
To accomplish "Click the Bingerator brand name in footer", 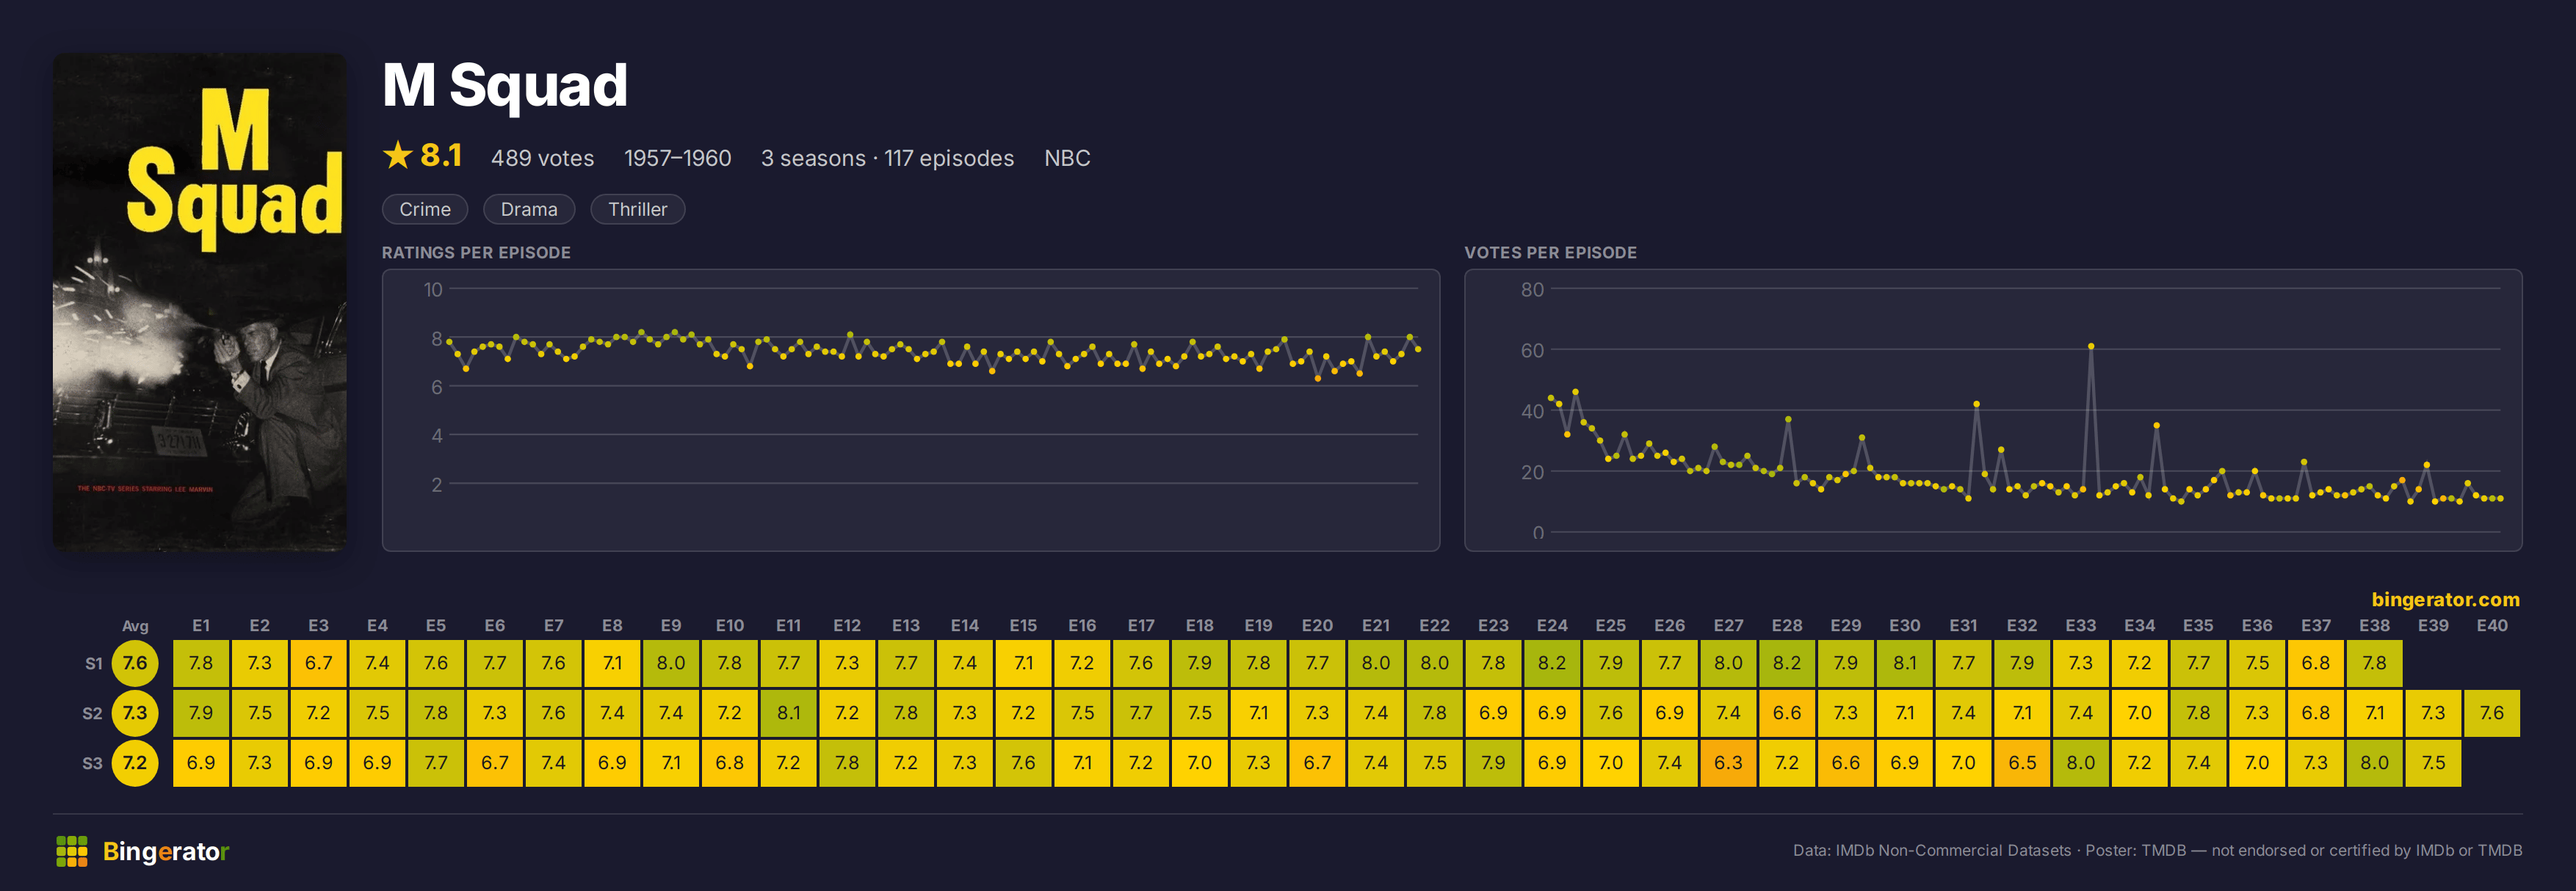I will (166, 851).
